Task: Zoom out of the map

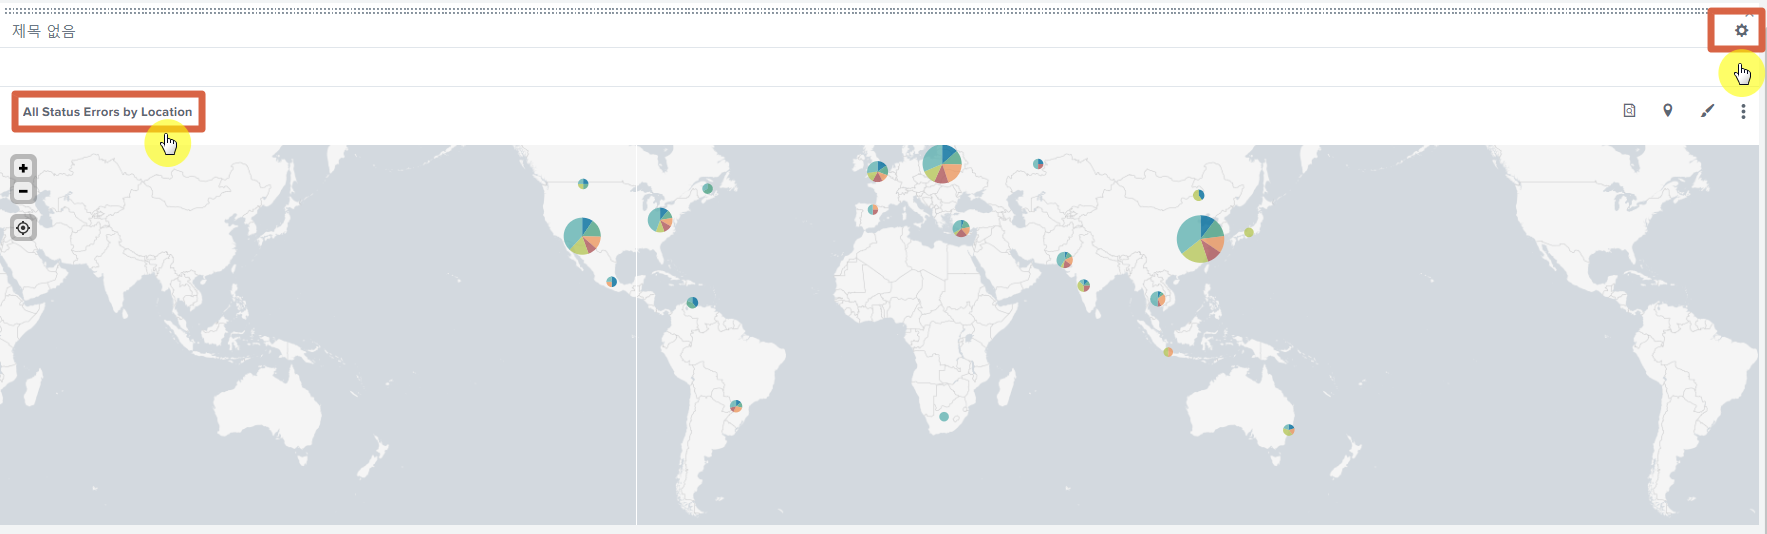Action: [x=23, y=191]
